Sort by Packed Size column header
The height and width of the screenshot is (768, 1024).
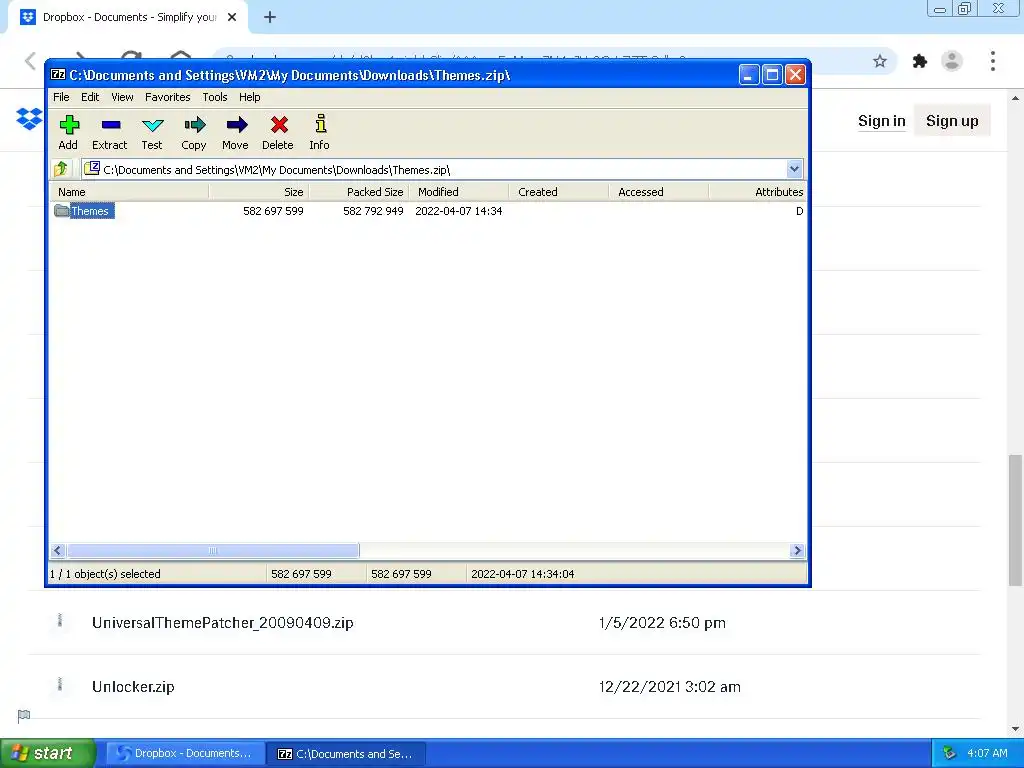click(x=359, y=192)
